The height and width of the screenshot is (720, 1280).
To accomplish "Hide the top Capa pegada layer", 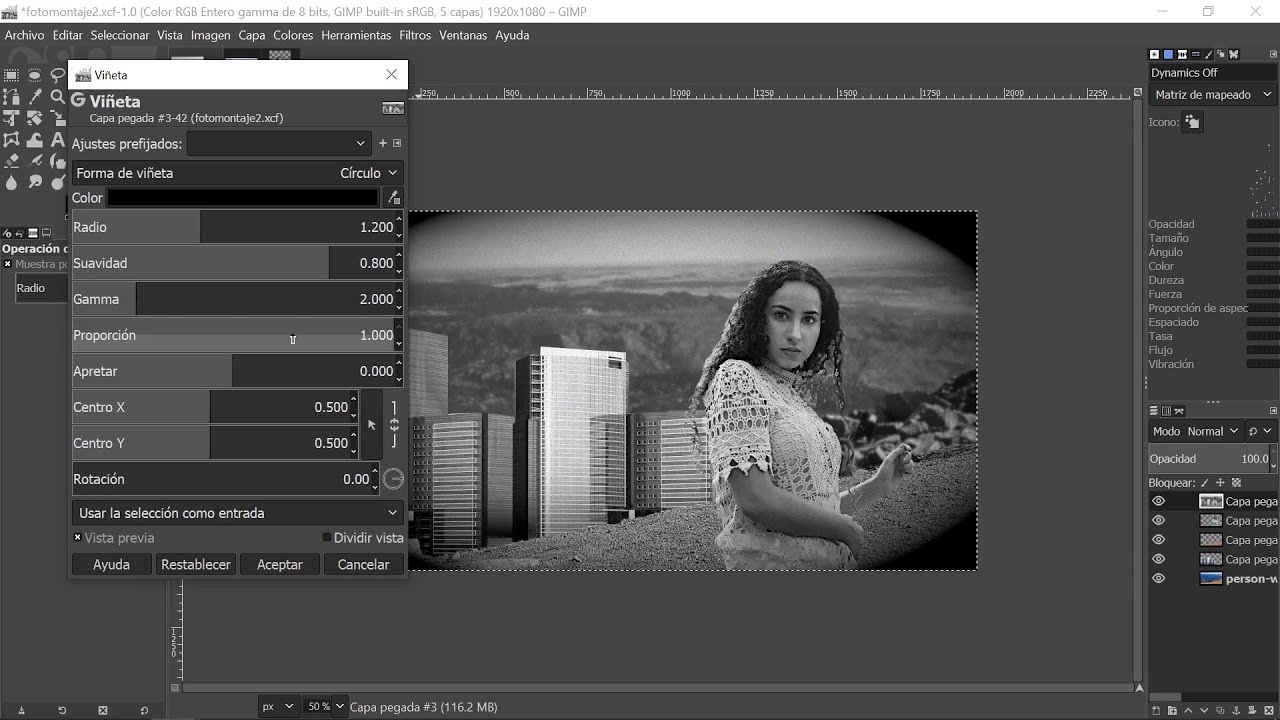I will coord(1158,502).
